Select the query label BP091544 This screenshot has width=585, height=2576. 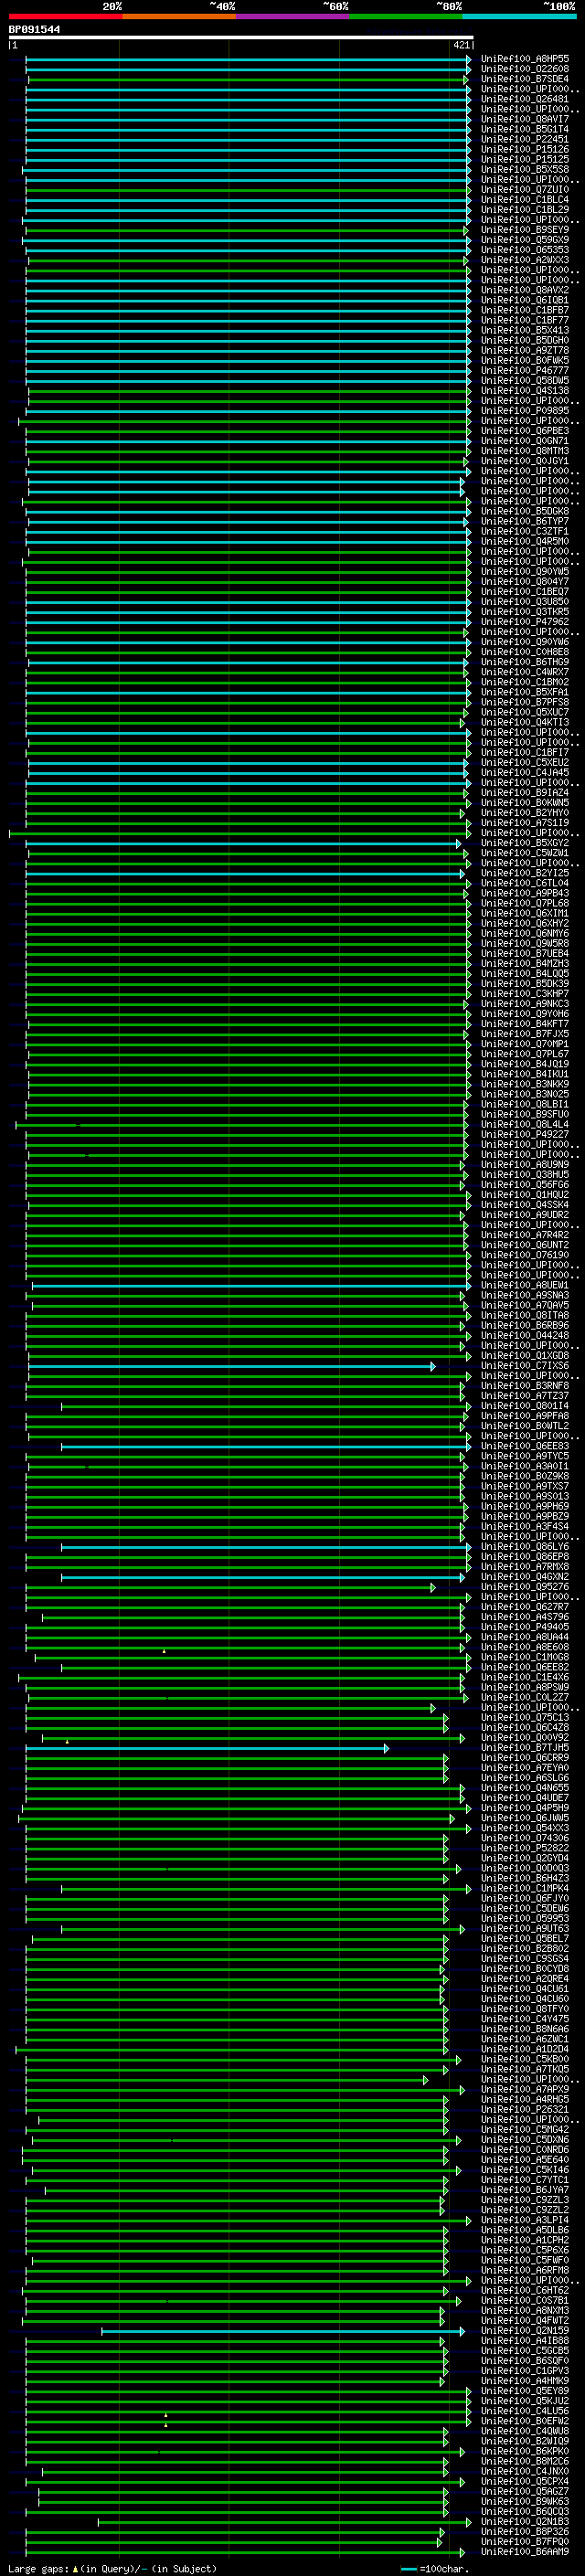pyautogui.click(x=34, y=29)
